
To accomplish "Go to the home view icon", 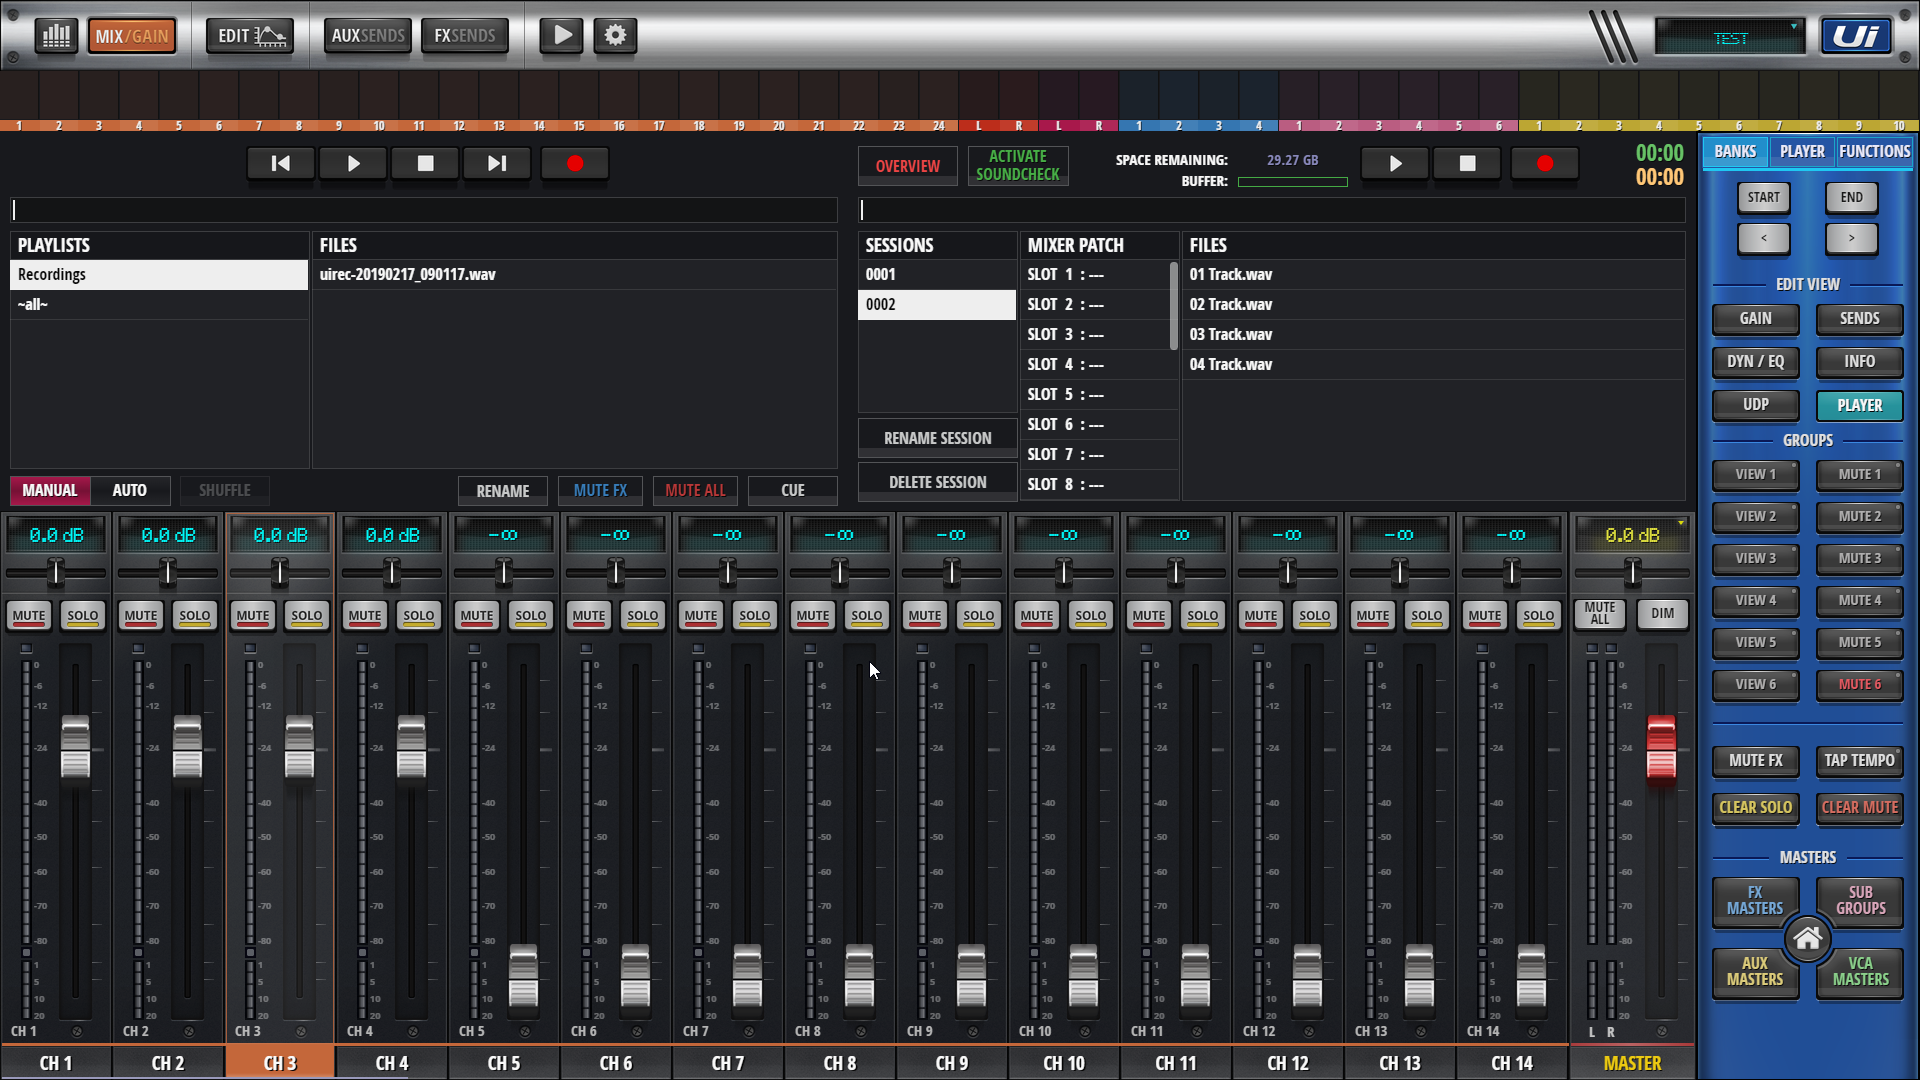I will click(x=1807, y=939).
